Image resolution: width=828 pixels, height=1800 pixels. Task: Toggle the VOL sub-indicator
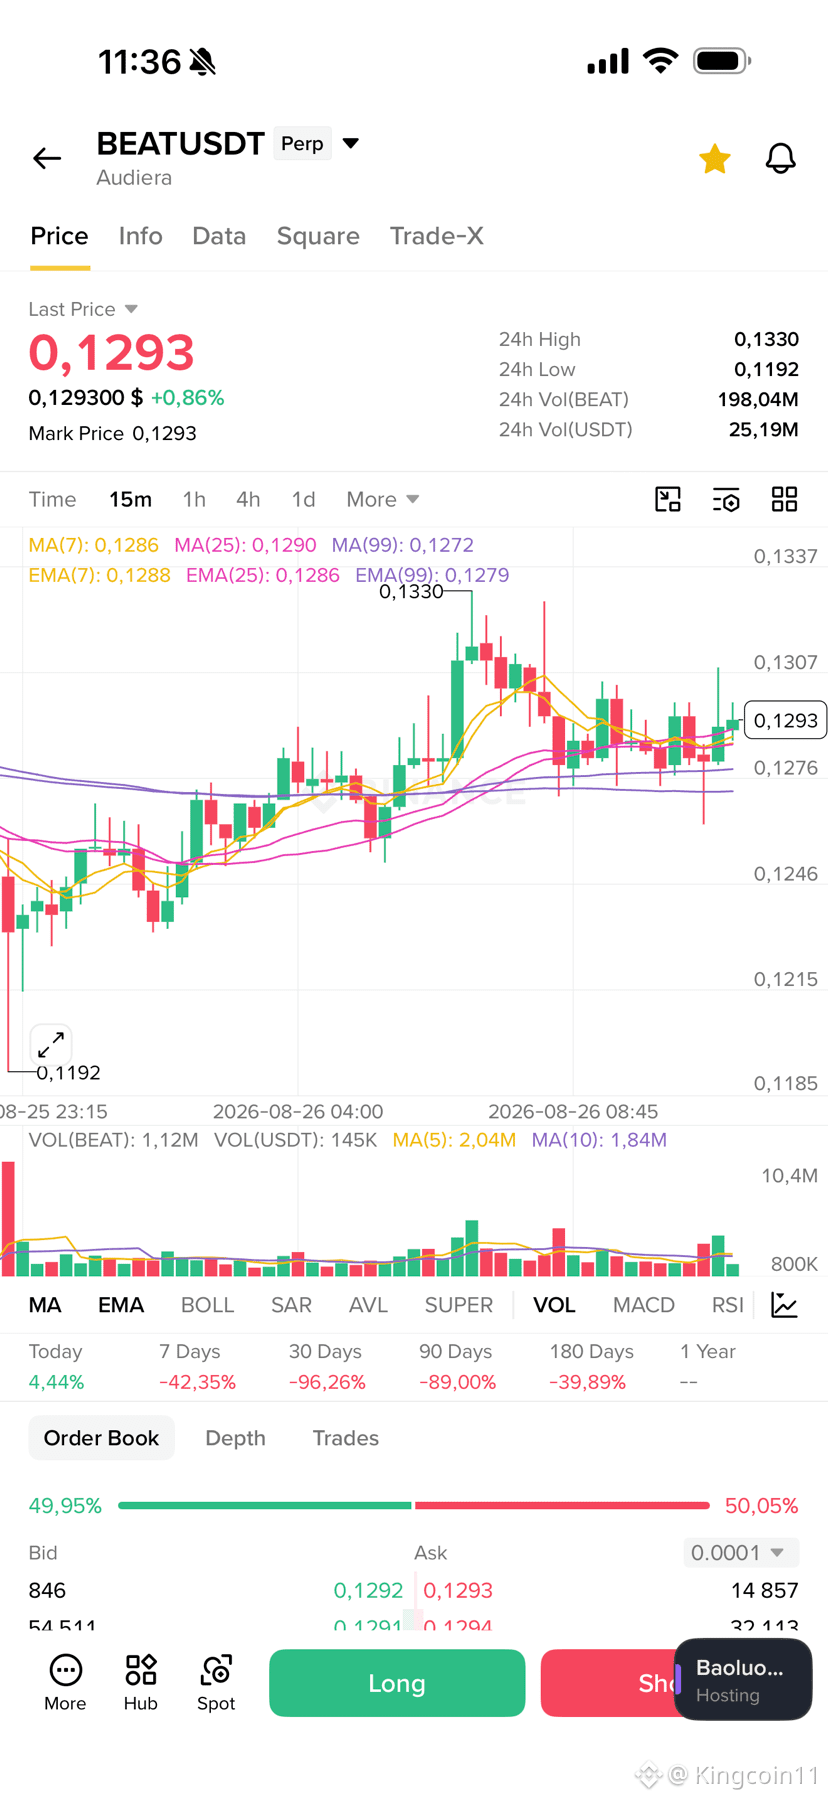(x=554, y=1305)
